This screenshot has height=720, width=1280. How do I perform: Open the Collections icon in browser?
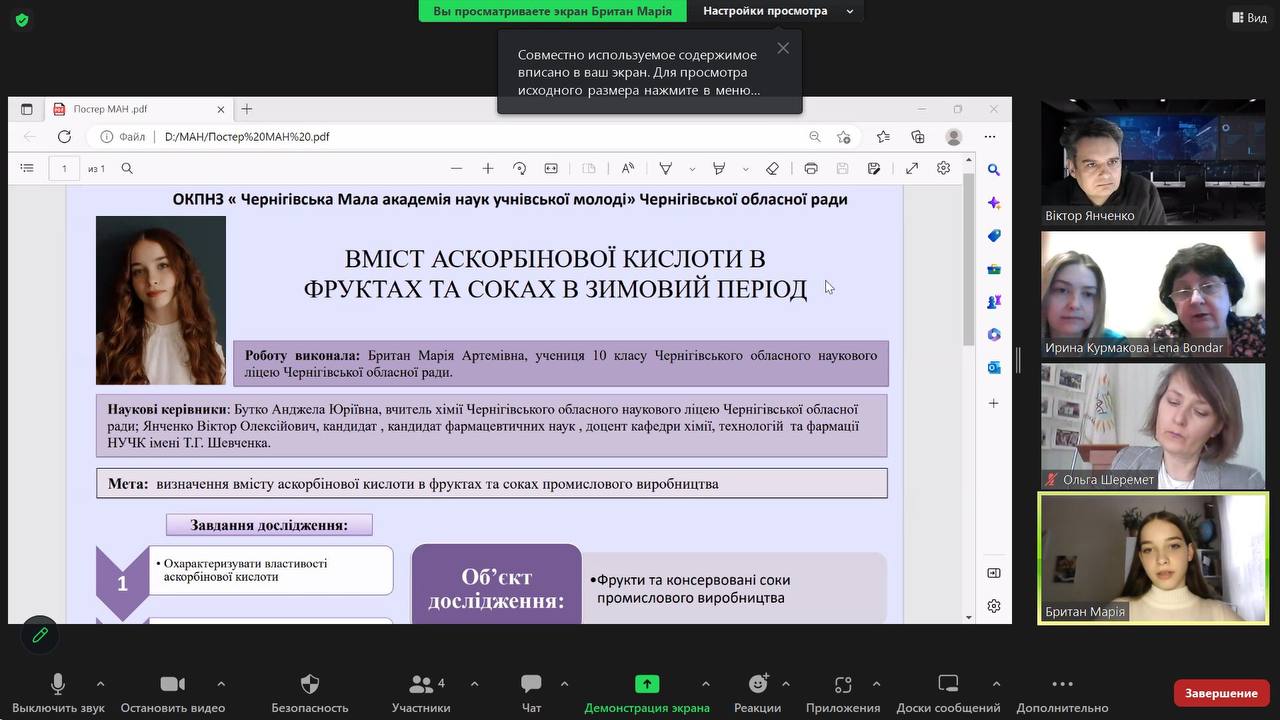click(918, 137)
